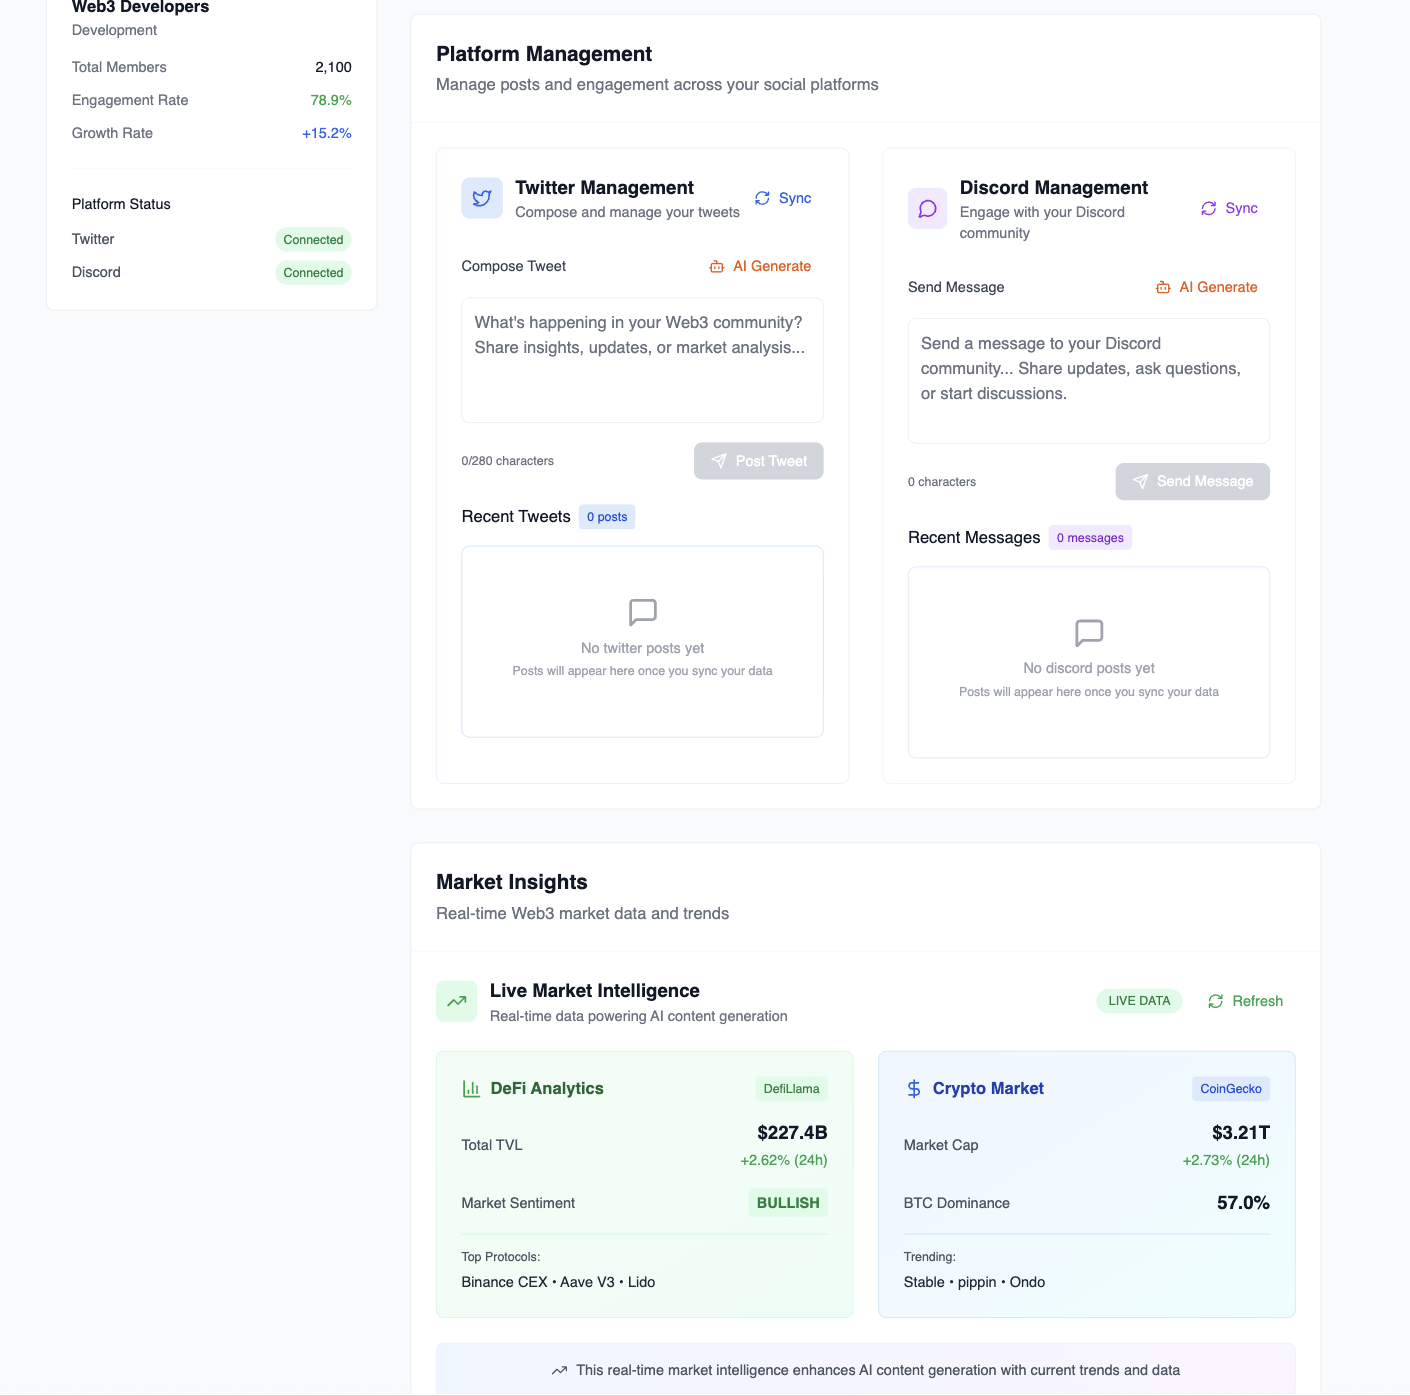Screen dimensions: 1410x1396
Task: Select the AI Generate icon for Discord messages
Action: [1163, 287]
